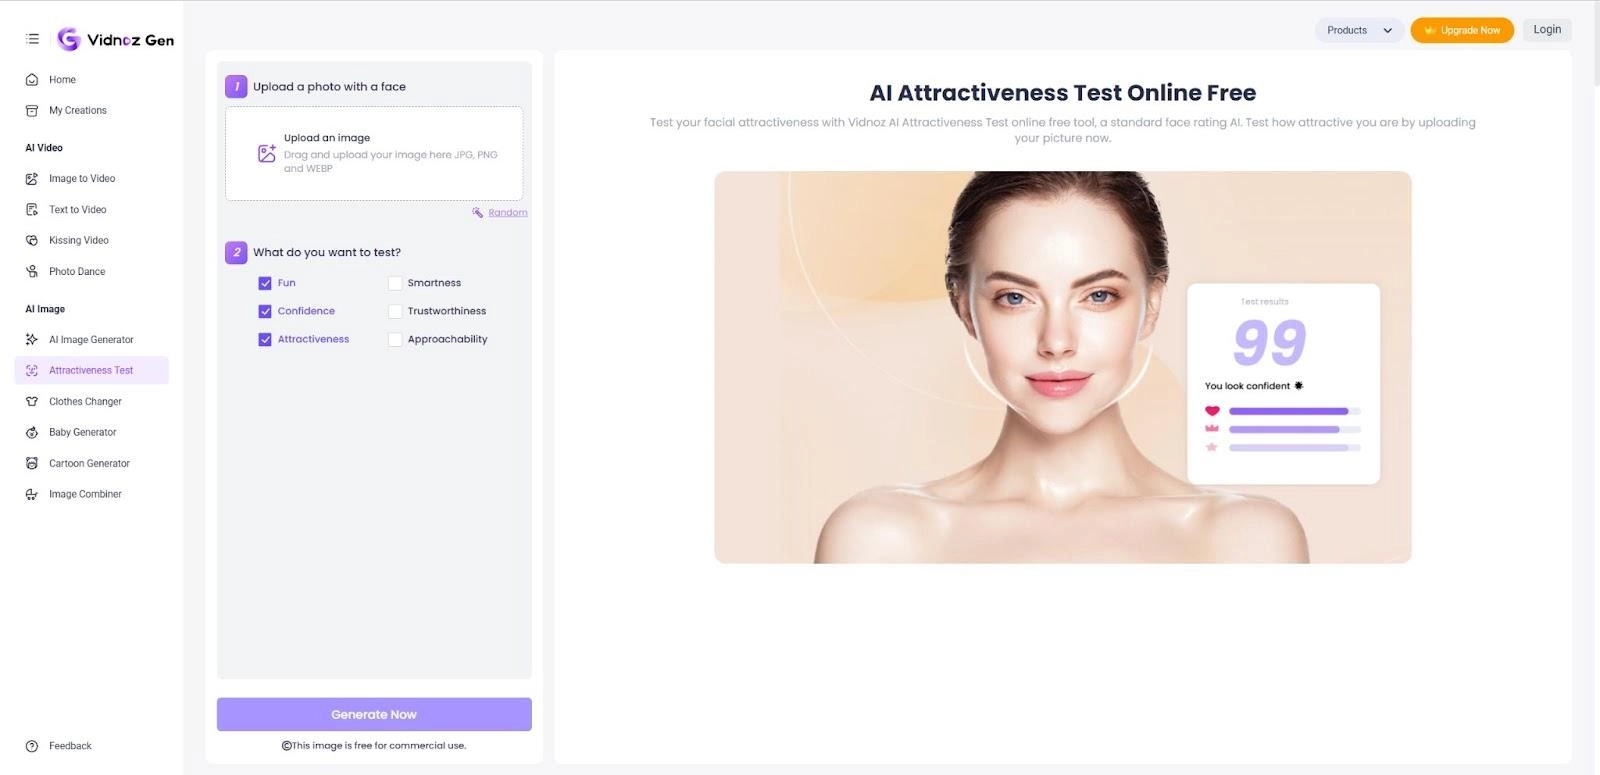
Task: Click the 'What do you want to test?' label
Action: pyautogui.click(x=327, y=253)
